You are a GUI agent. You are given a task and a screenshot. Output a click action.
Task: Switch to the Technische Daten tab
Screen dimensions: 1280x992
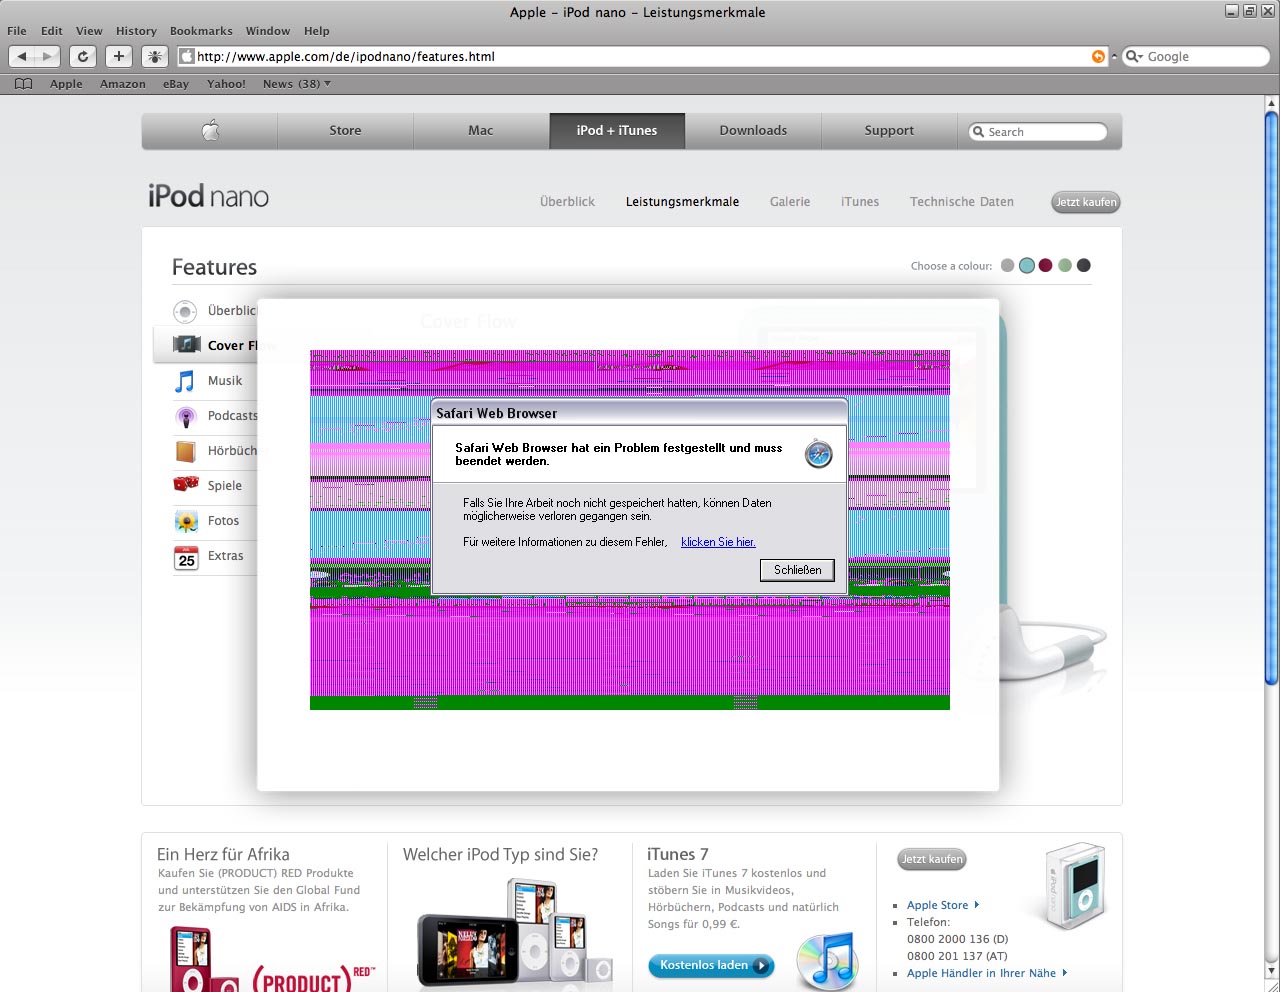962,201
